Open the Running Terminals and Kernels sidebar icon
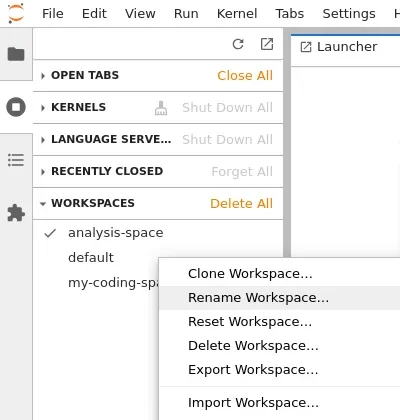This screenshot has height=420, width=400. [x=16, y=107]
